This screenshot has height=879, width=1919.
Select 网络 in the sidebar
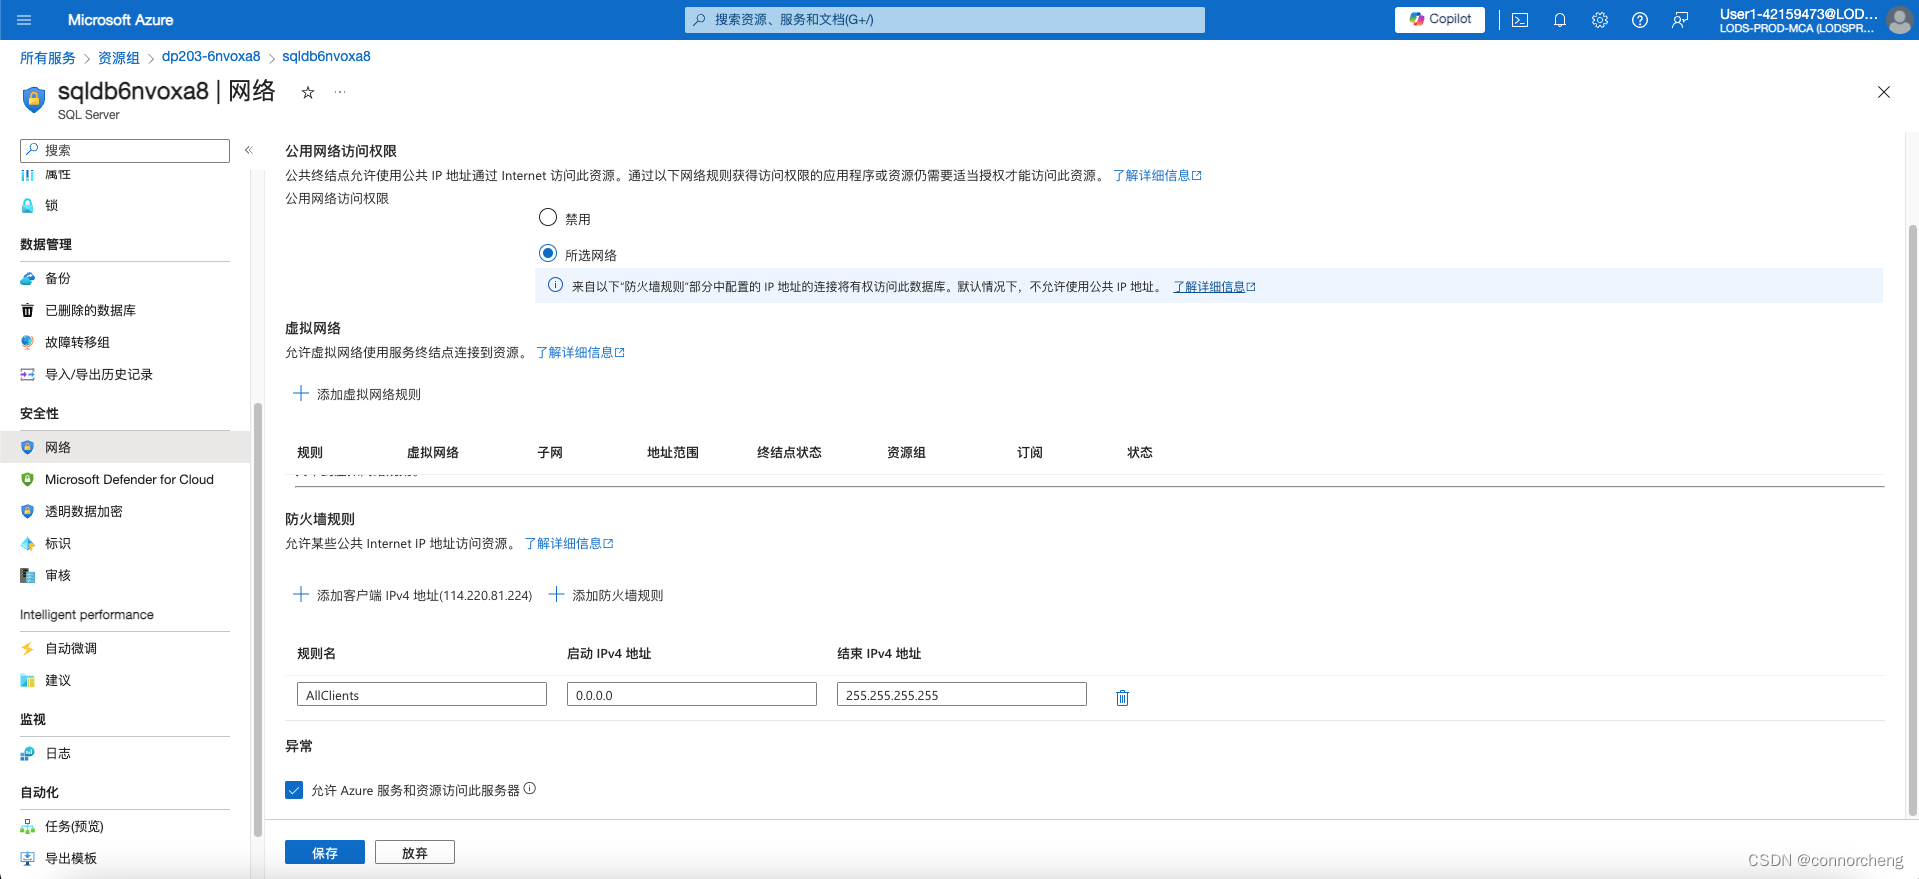pos(125,447)
